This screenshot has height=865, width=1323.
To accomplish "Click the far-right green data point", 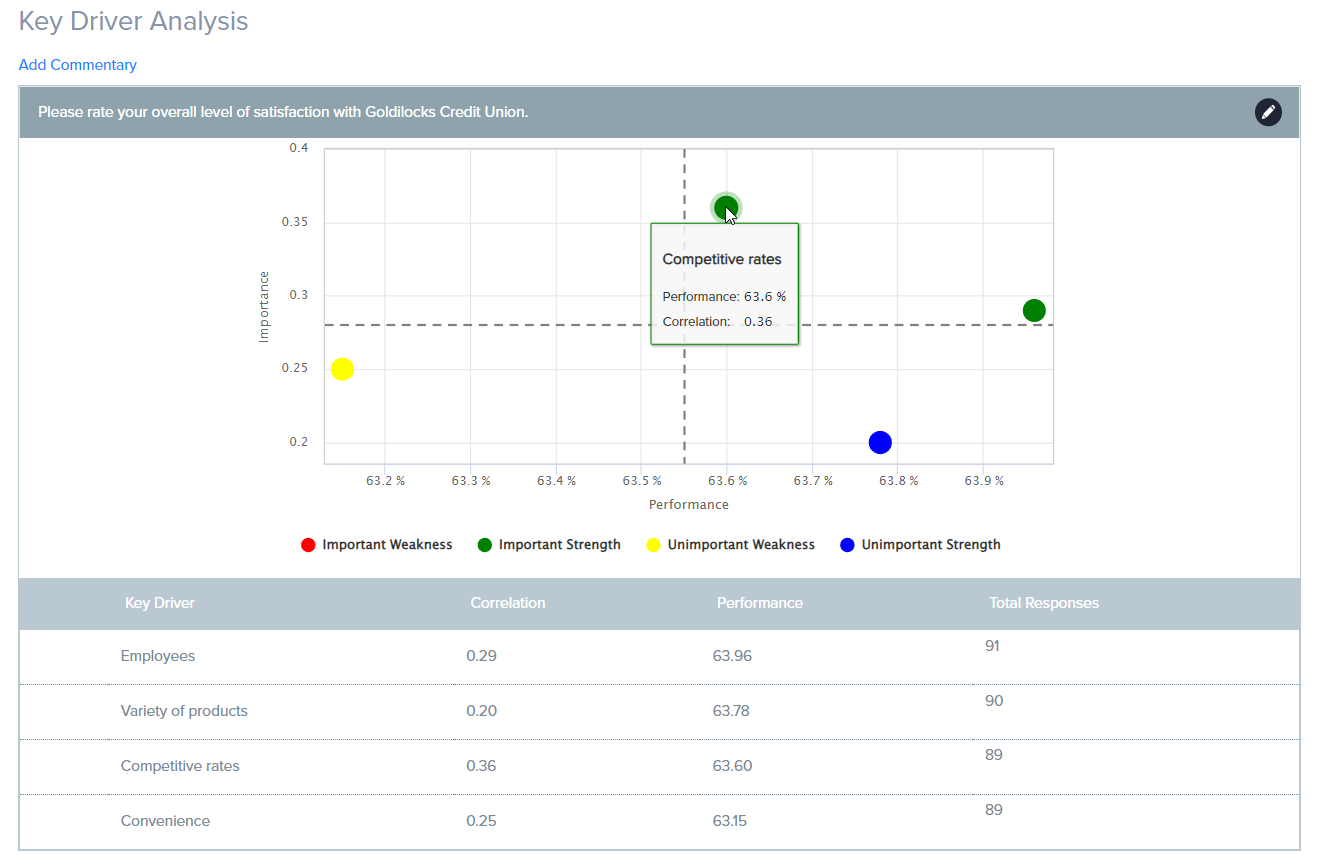I will [x=1034, y=310].
